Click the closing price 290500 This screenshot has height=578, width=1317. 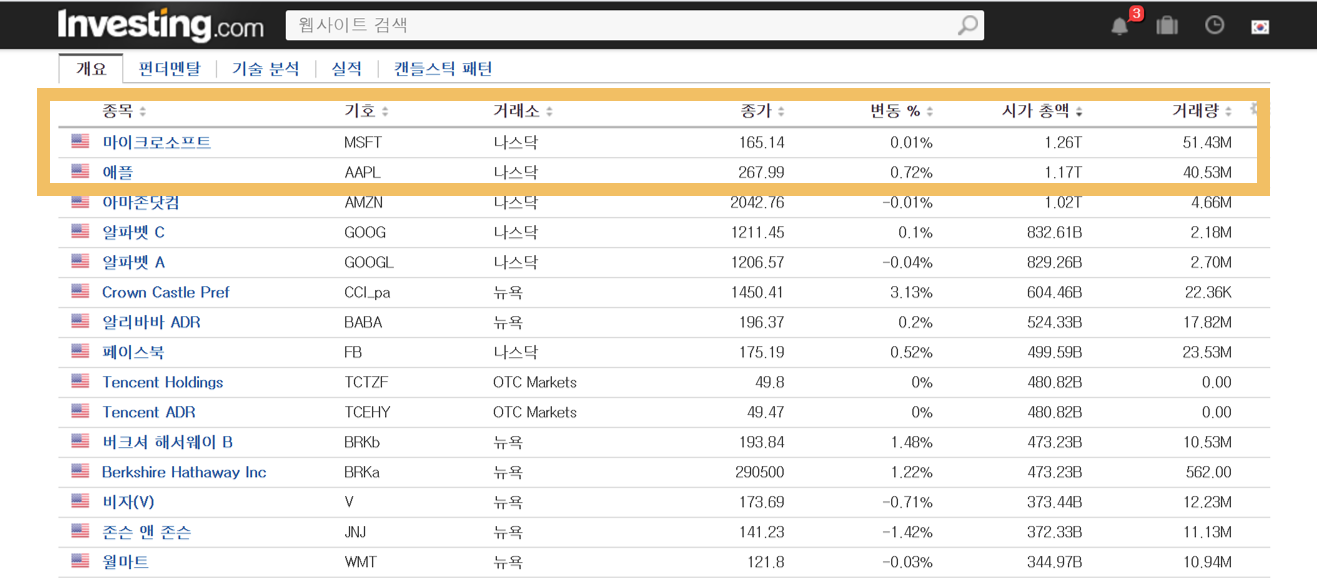coord(760,472)
